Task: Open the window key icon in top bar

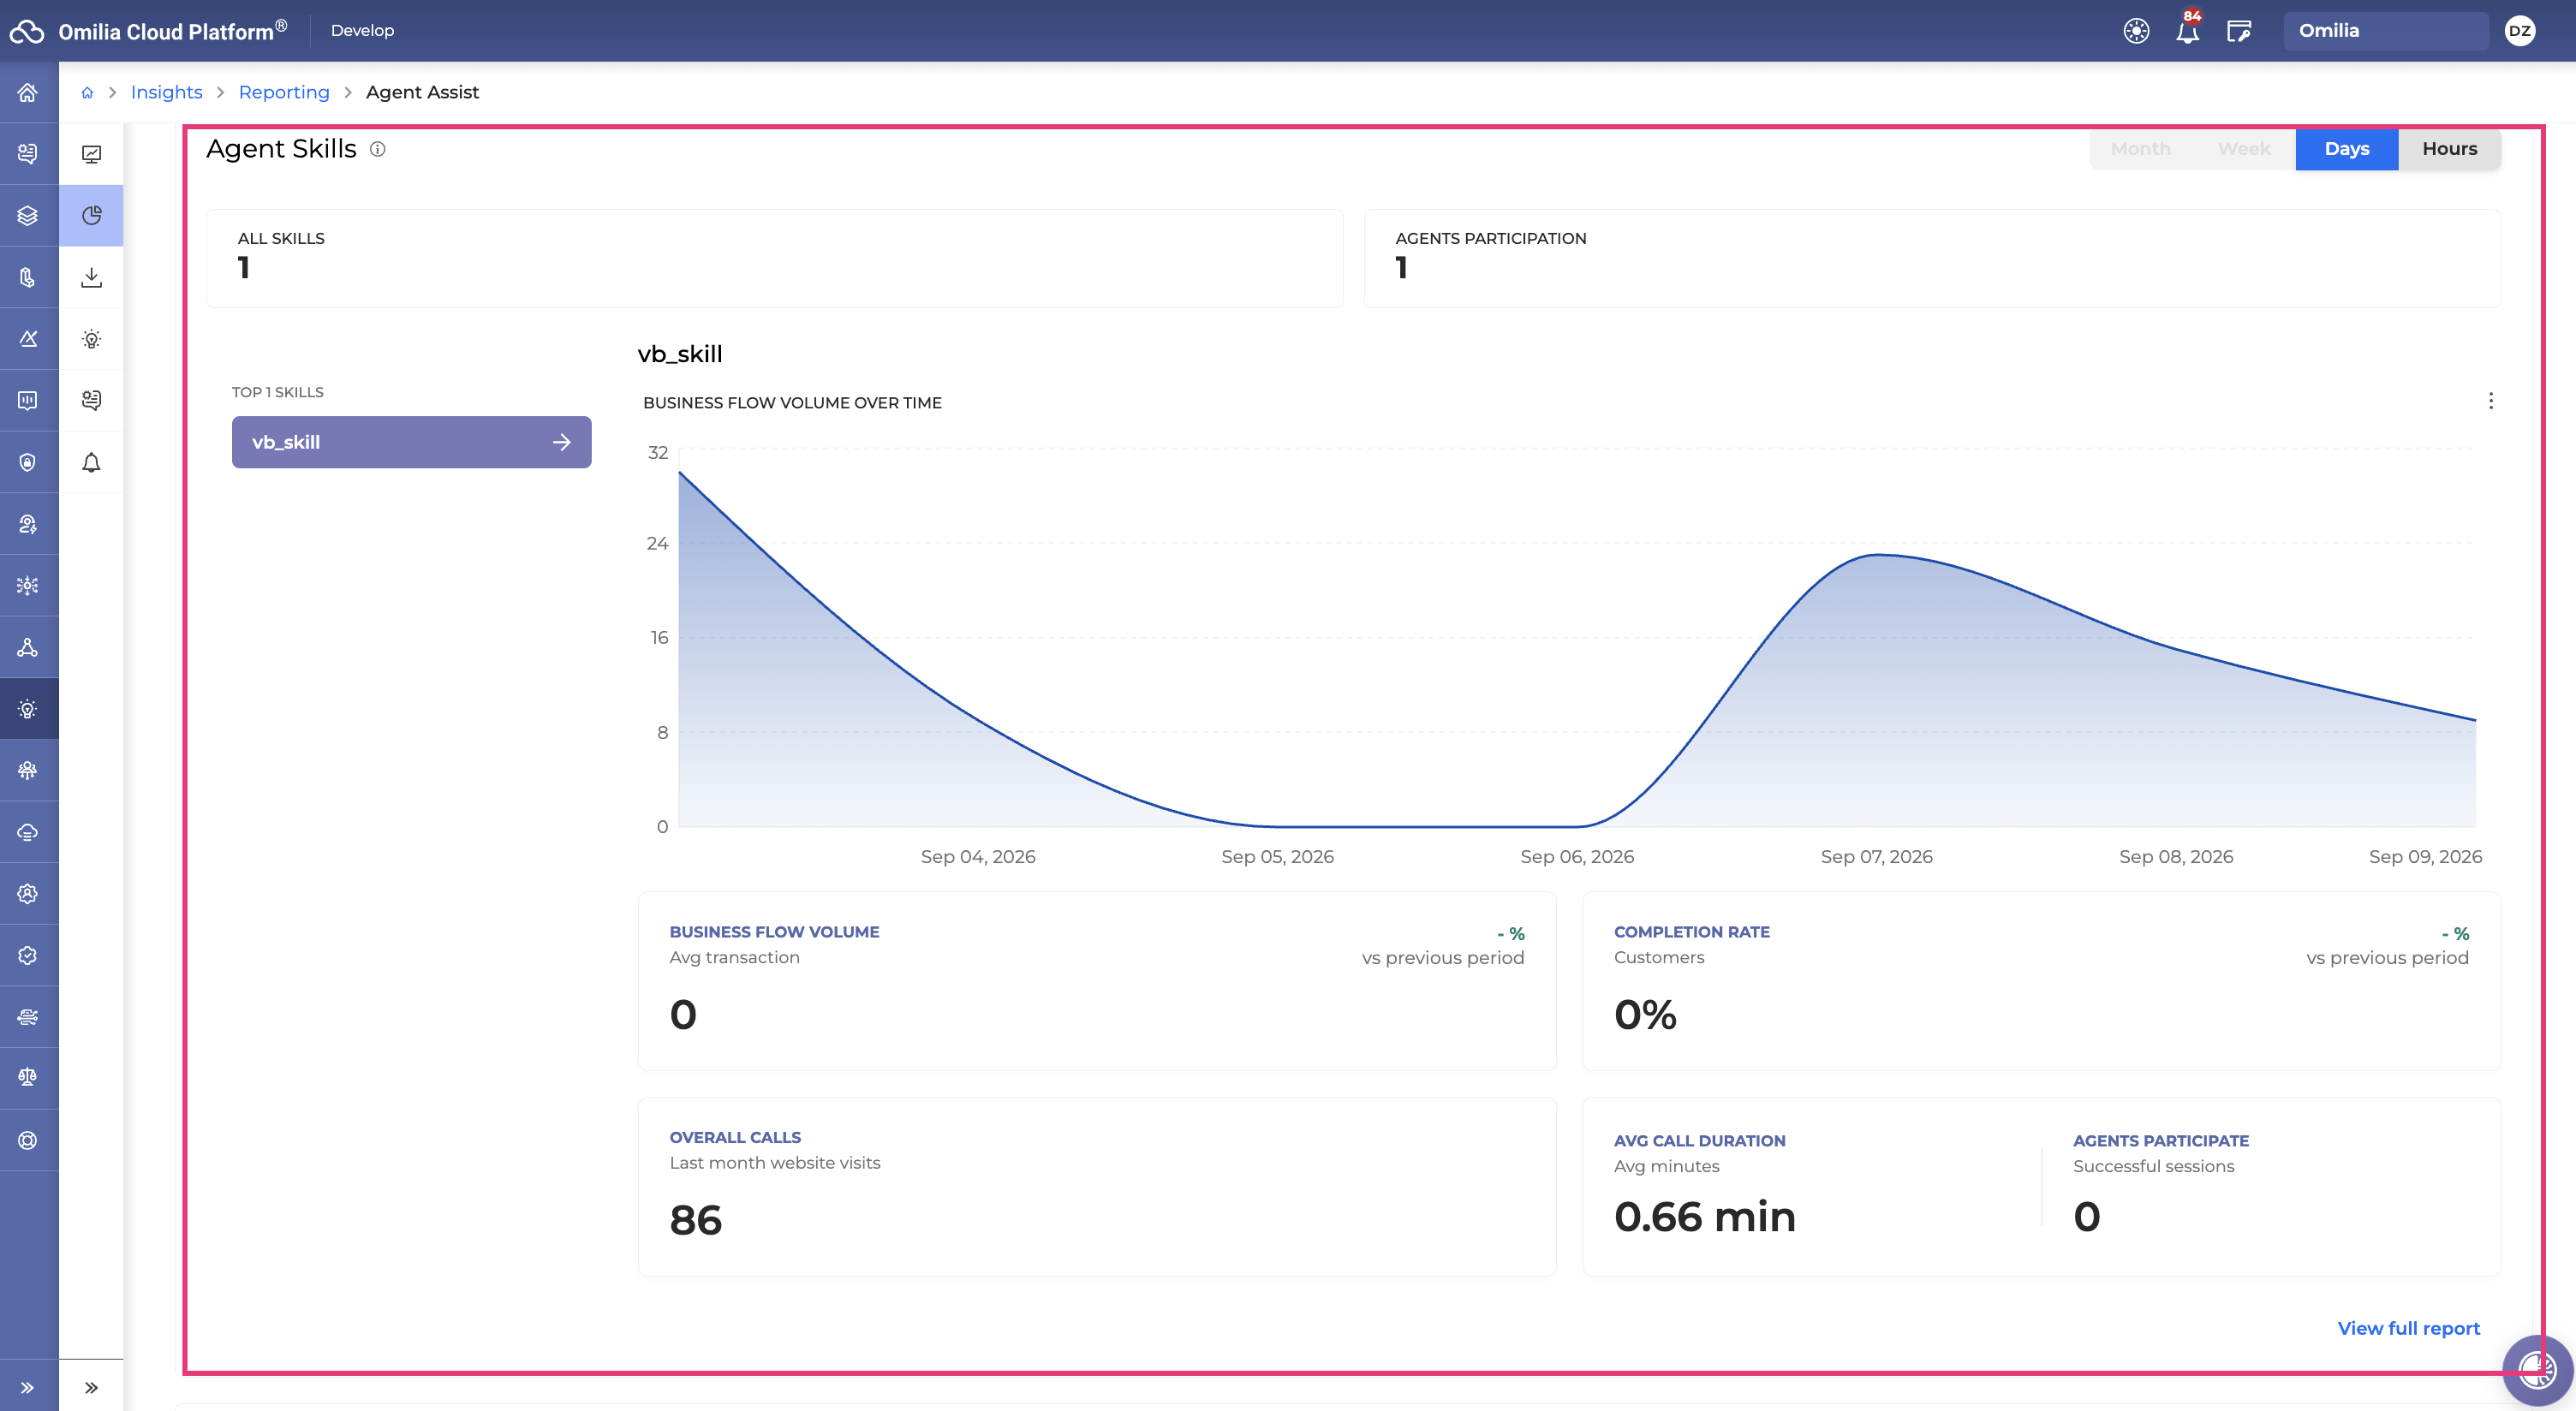Action: pos(2239,31)
